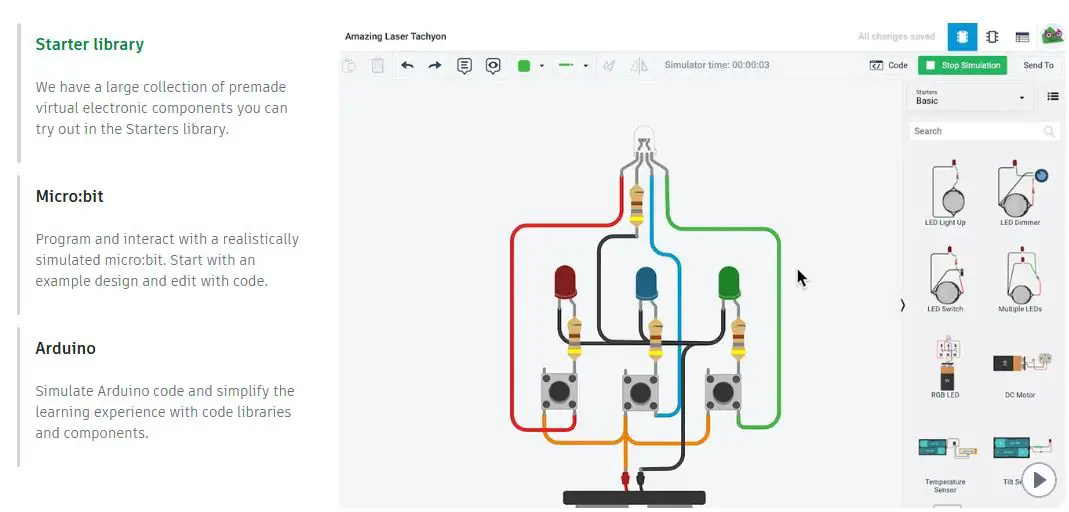Screen dimensions: 1069x512
Task: Collapse the components panel chevron
Action: 902,305
